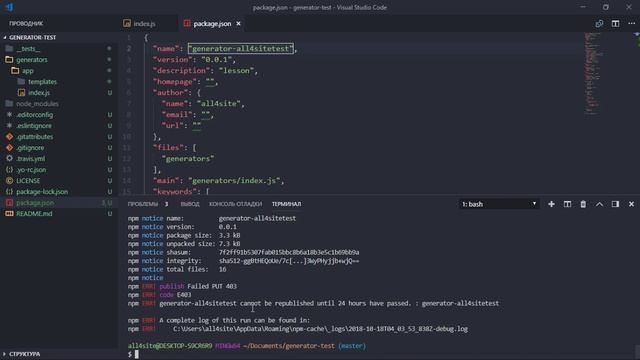Expand the node_modules folder

tap(59, 104)
